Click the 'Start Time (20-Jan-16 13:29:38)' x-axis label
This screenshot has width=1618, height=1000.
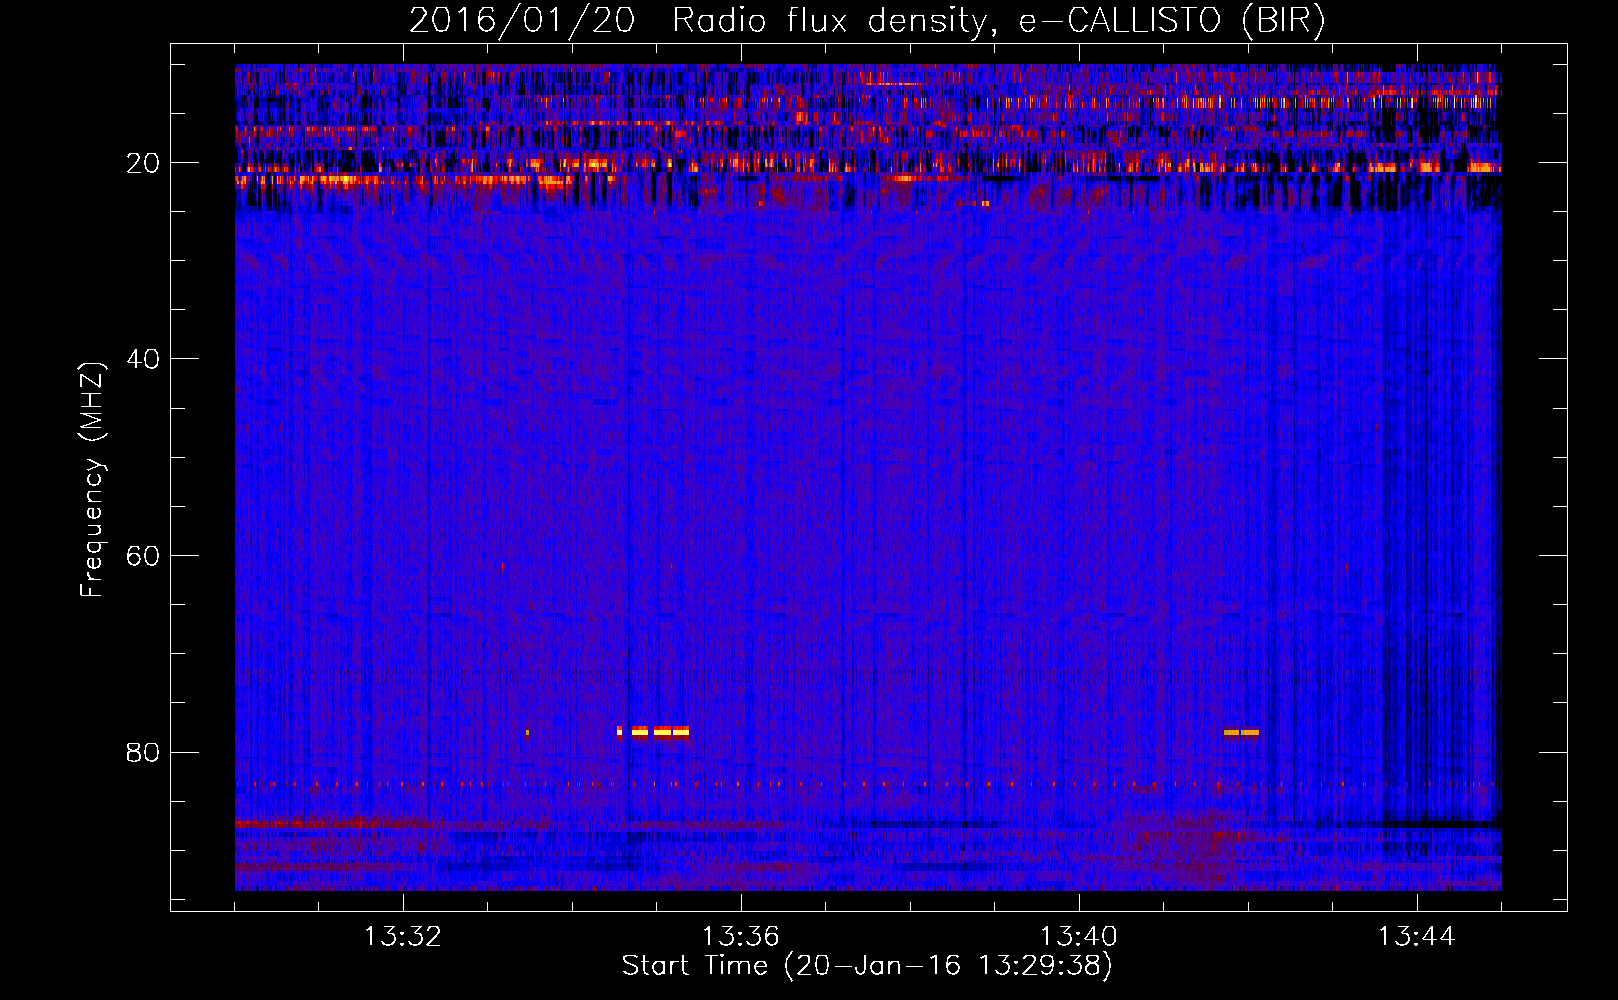pyautogui.click(x=867, y=966)
